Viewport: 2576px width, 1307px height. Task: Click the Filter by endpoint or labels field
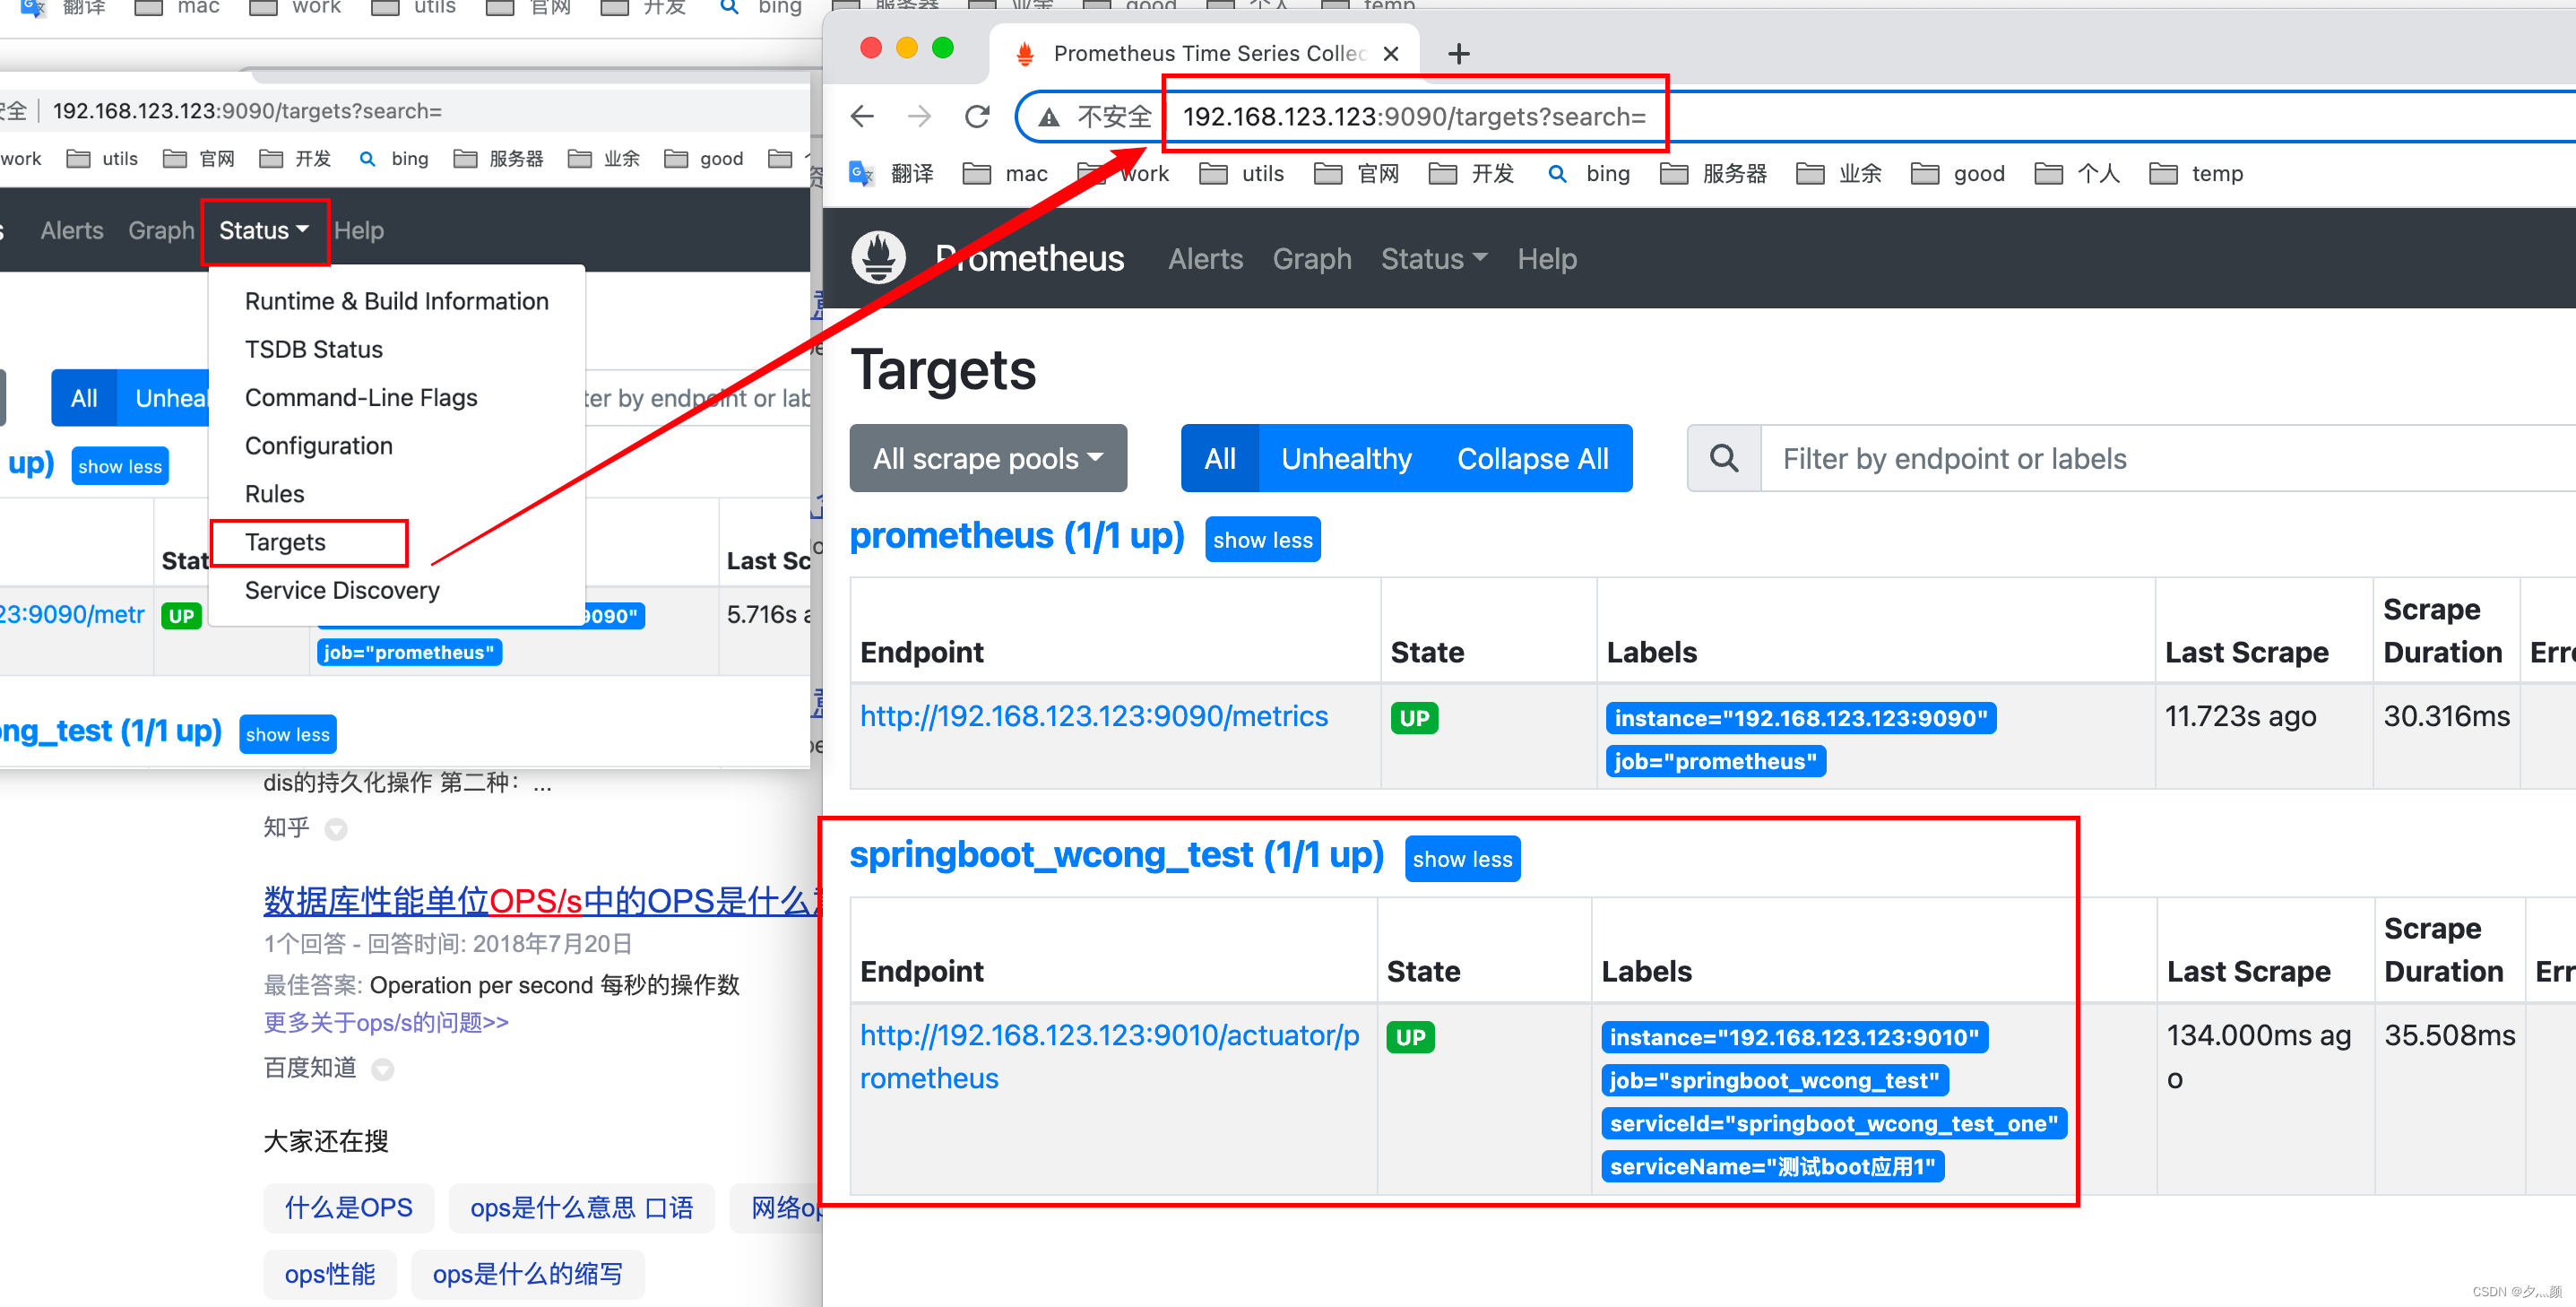(2170, 459)
